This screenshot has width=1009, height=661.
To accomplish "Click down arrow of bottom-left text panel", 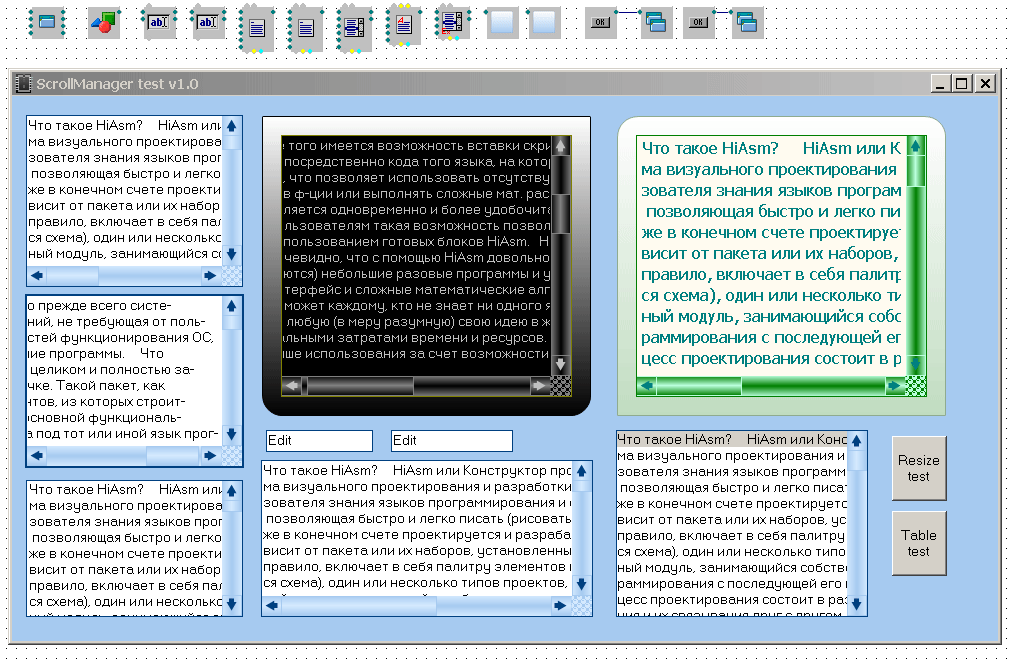I will pyautogui.click(x=232, y=604).
